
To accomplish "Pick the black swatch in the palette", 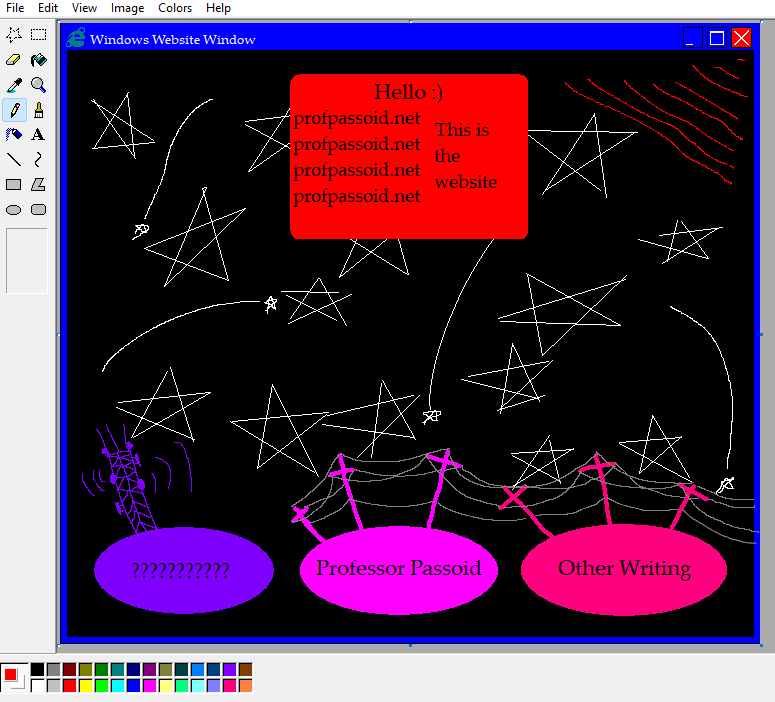I will click(37, 670).
